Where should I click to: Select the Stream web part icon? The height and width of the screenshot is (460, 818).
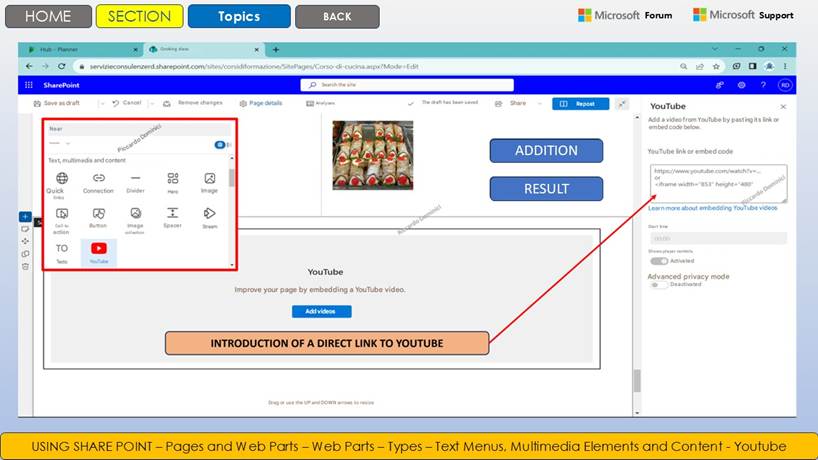coord(209,213)
